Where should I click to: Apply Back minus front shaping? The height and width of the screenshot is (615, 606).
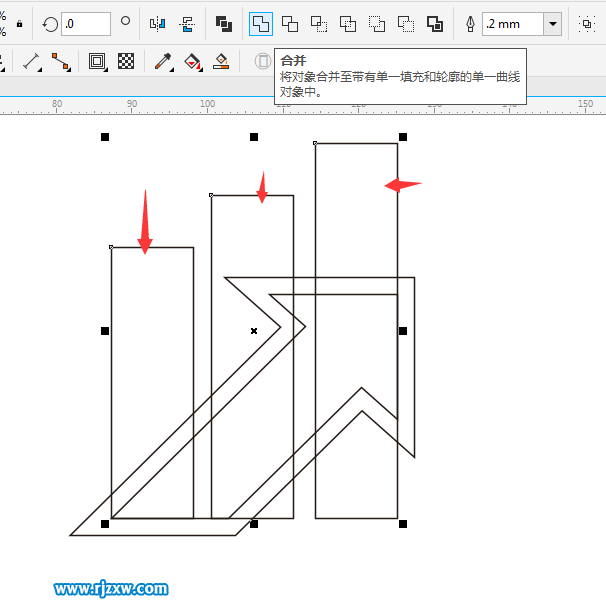point(406,23)
